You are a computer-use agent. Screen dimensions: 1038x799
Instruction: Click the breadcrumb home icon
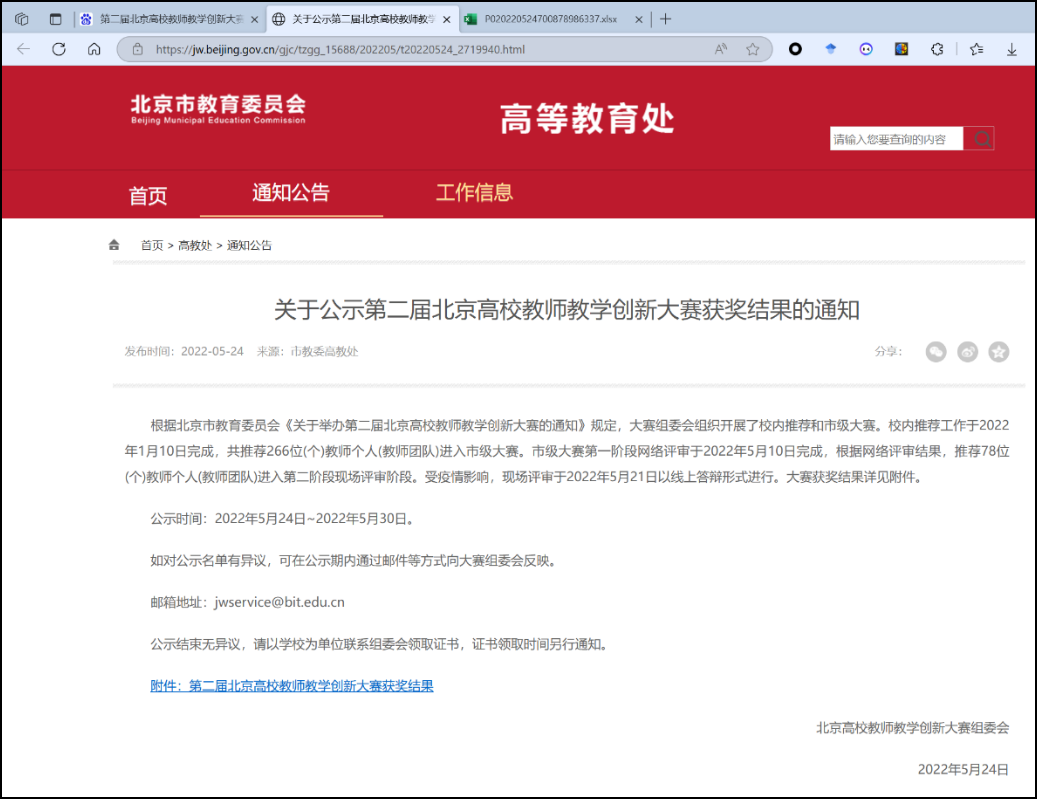[115, 245]
